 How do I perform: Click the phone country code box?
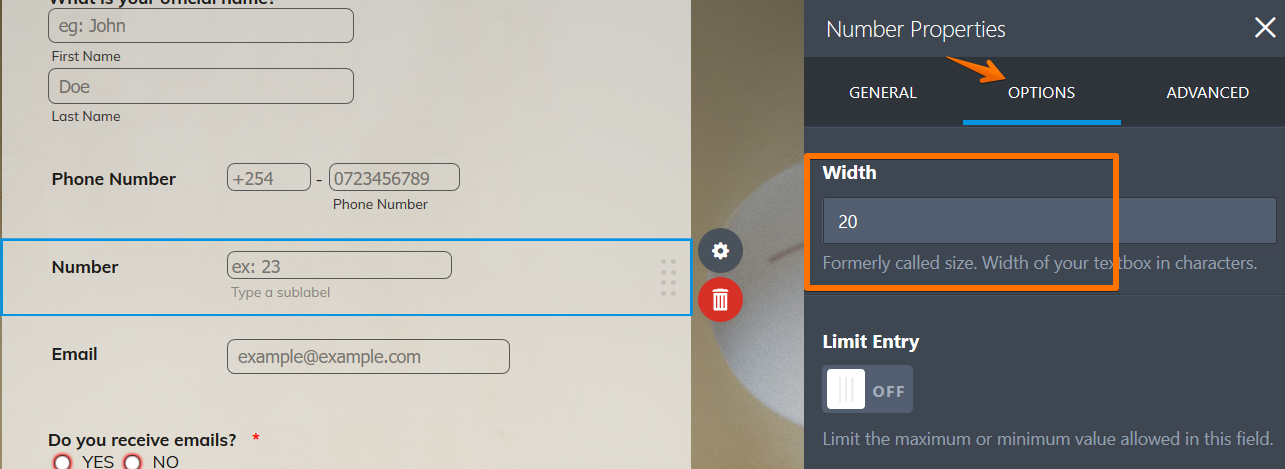(269, 179)
